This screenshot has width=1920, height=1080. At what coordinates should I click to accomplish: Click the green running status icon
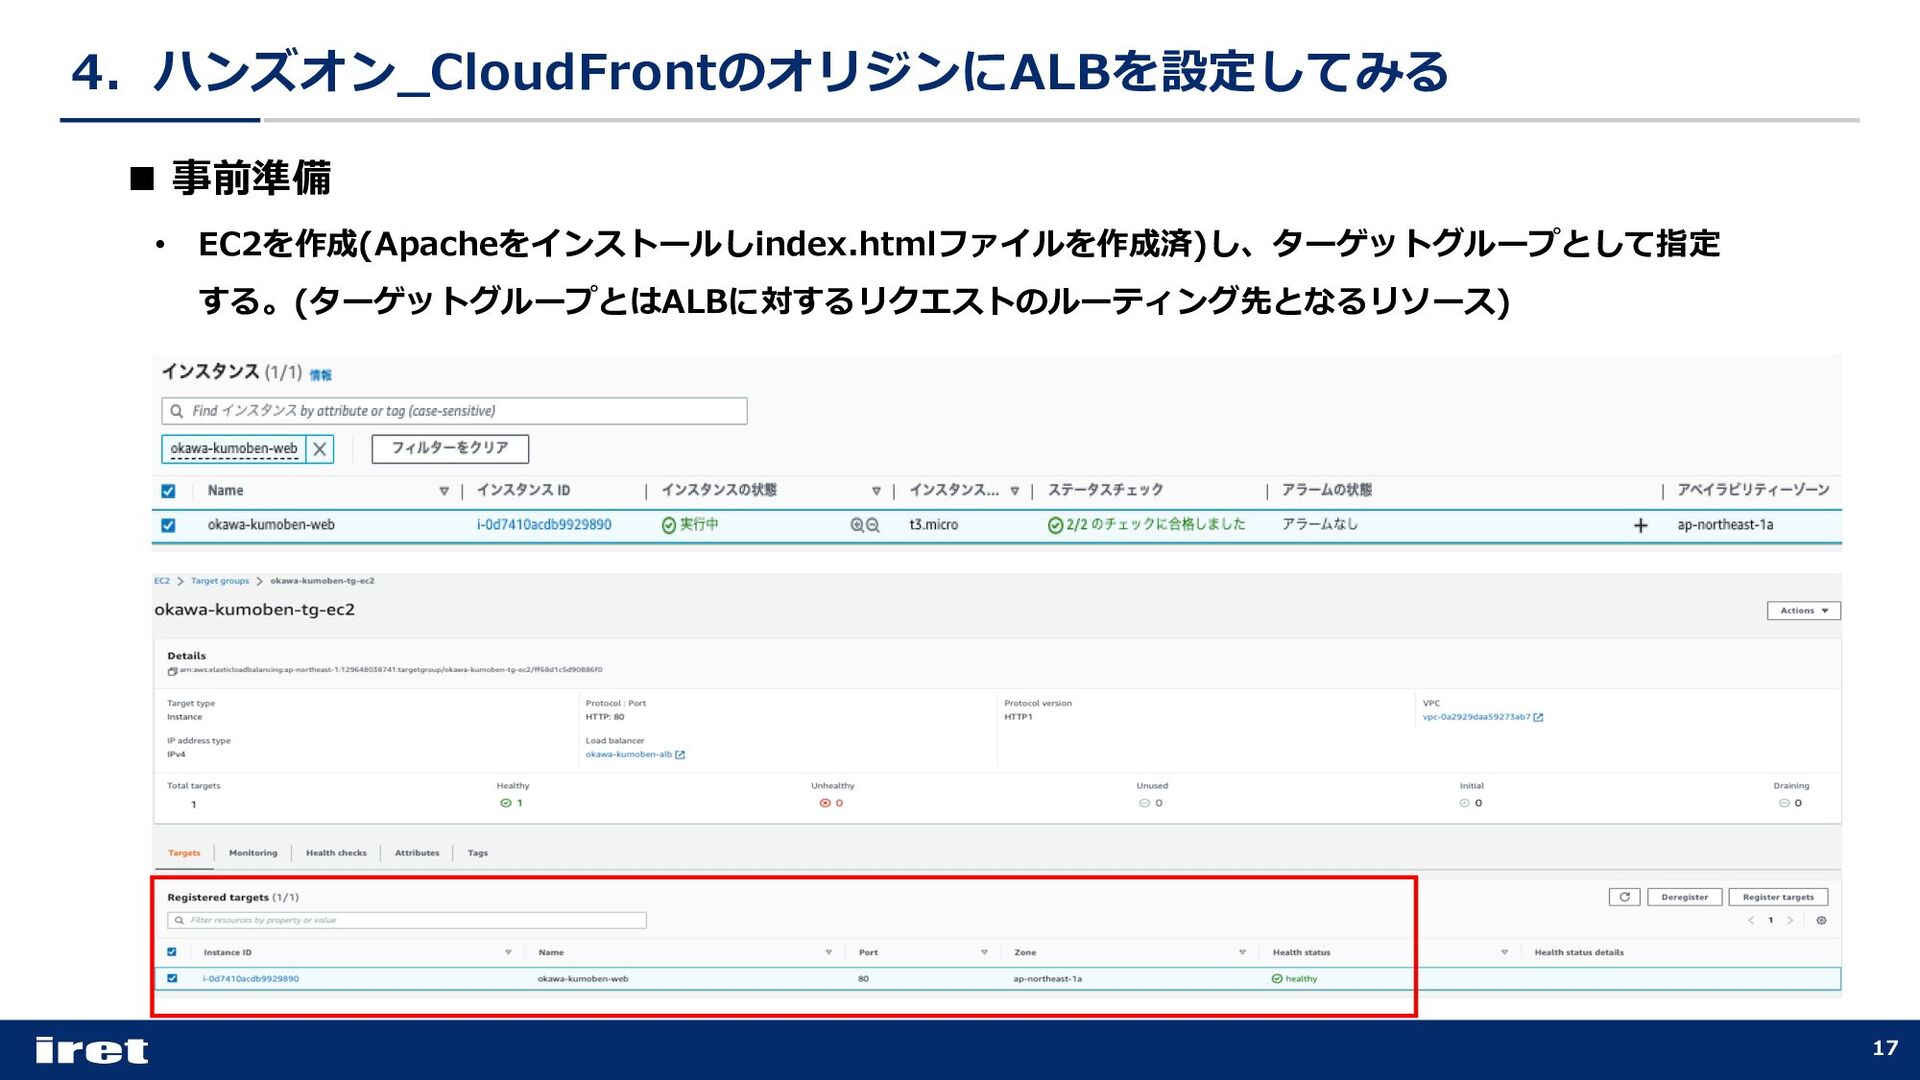tap(669, 525)
